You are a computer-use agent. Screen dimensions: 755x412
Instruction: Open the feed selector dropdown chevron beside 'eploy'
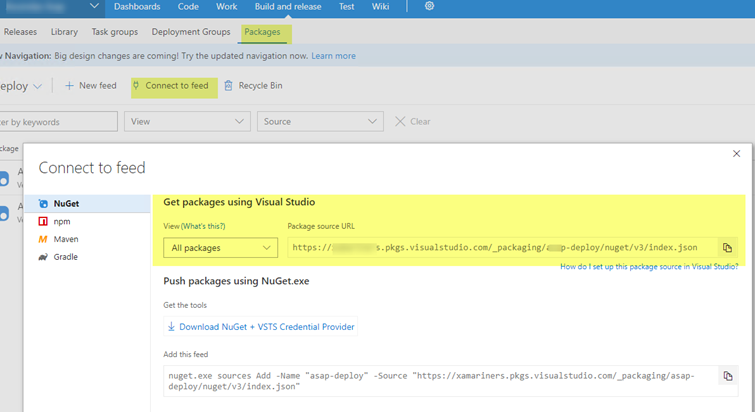coord(38,87)
